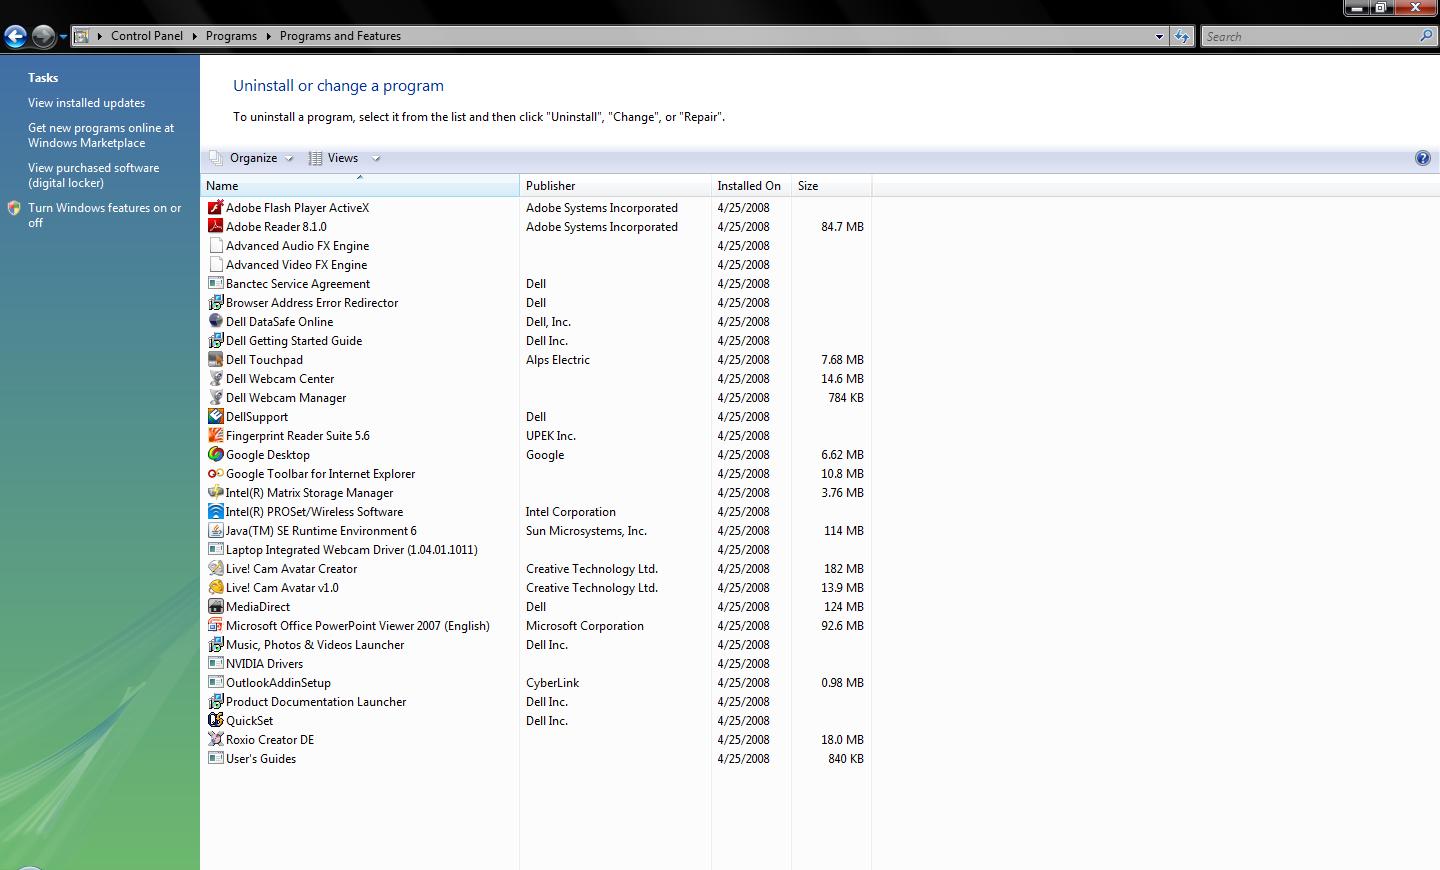Select User's Guides entry
Image resolution: width=1440 pixels, height=870 pixels.
pos(261,758)
